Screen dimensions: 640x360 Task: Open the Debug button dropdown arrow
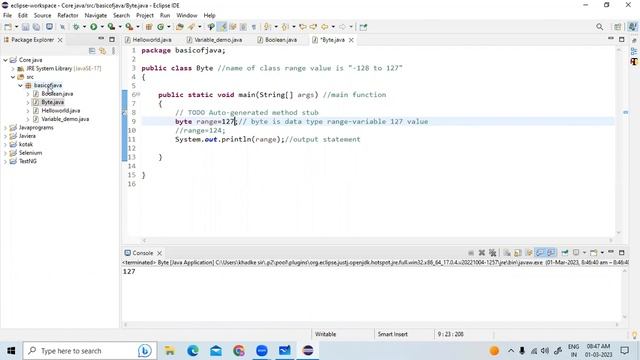(x=84, y=27)
